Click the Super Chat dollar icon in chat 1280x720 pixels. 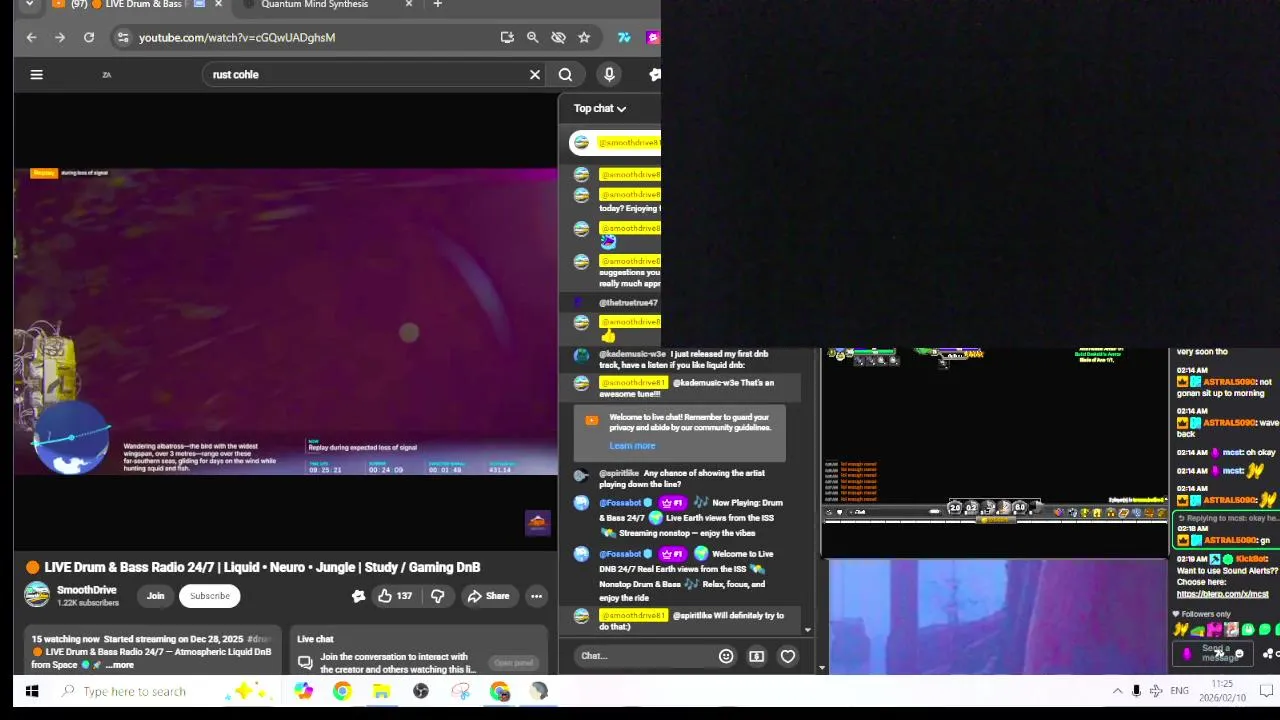point(757,656)
